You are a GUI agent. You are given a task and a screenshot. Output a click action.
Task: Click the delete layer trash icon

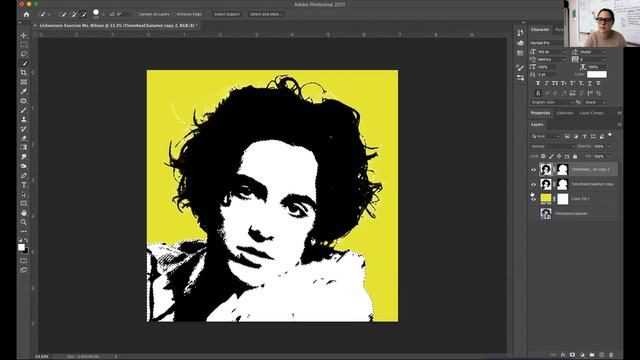click(611, 355)
